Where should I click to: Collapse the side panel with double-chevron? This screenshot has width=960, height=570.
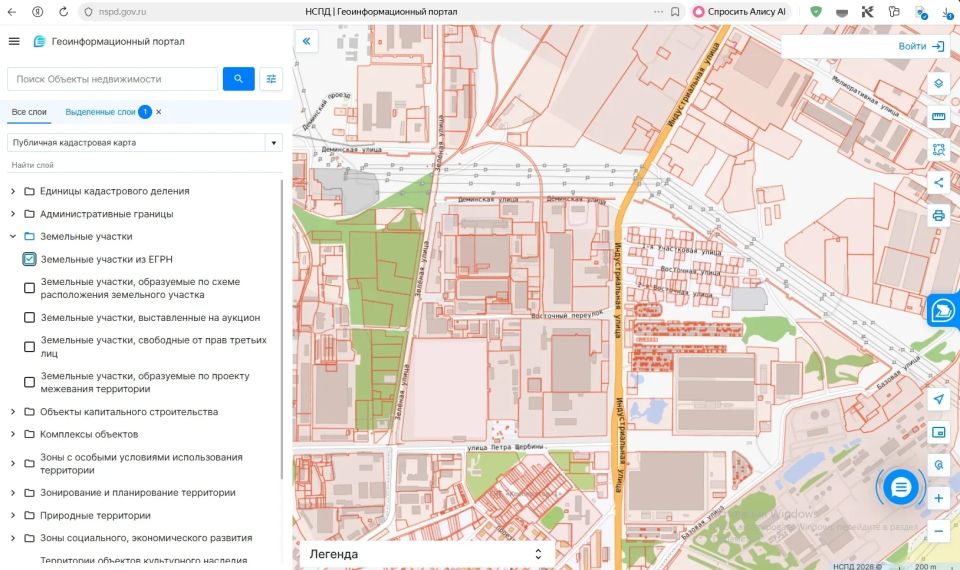(x=306, y=41)
